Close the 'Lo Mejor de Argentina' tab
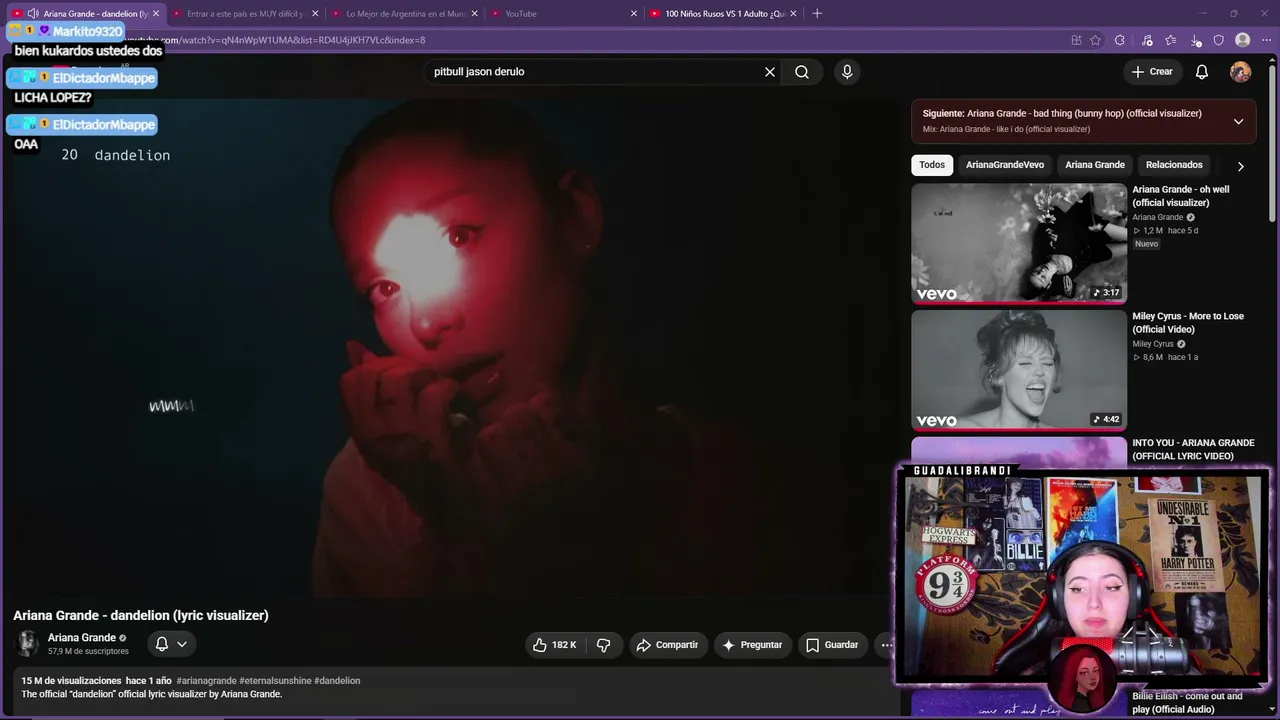 pyautogui.click(x=474, y=14)
